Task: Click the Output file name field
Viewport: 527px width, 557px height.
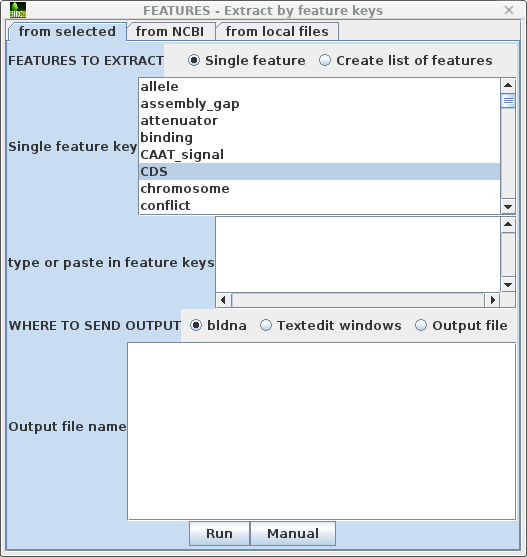Action: click(321, 431)
